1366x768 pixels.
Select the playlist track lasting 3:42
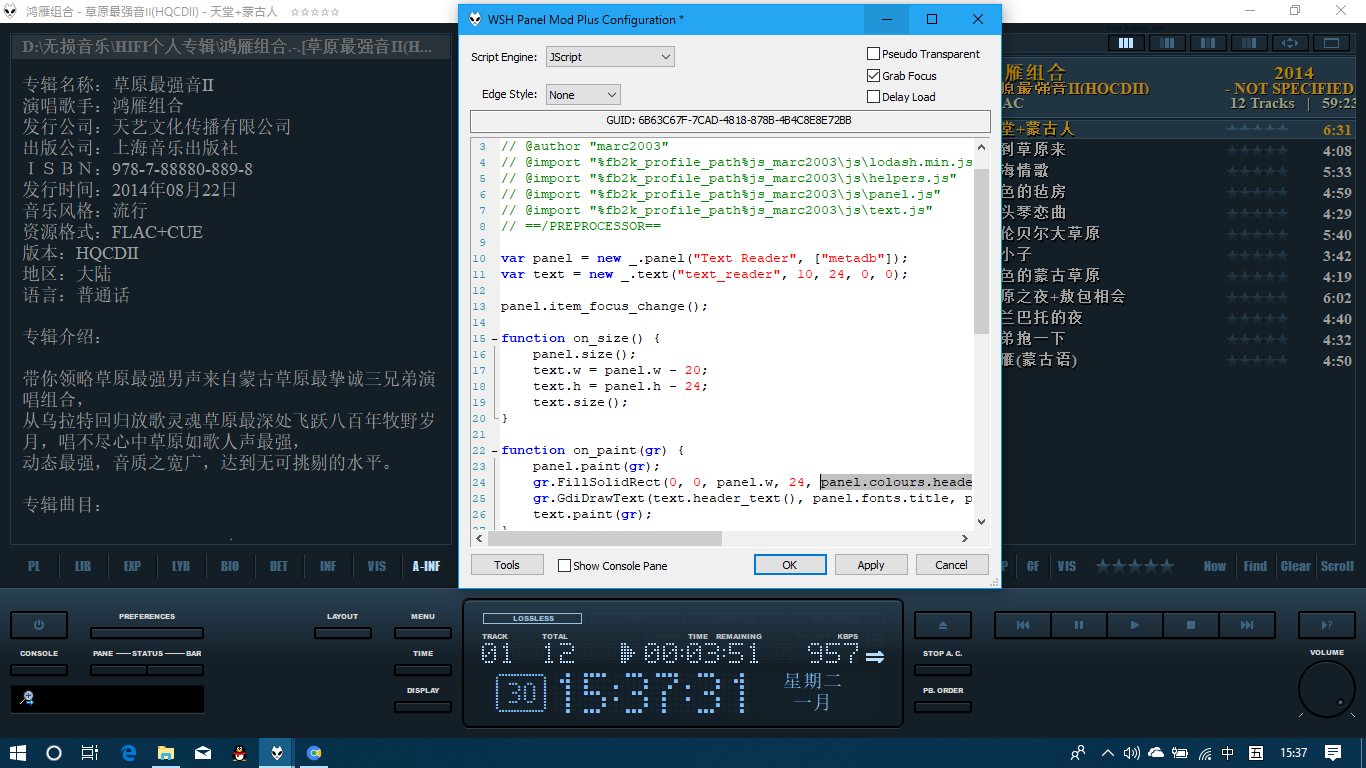(1178, 255)
